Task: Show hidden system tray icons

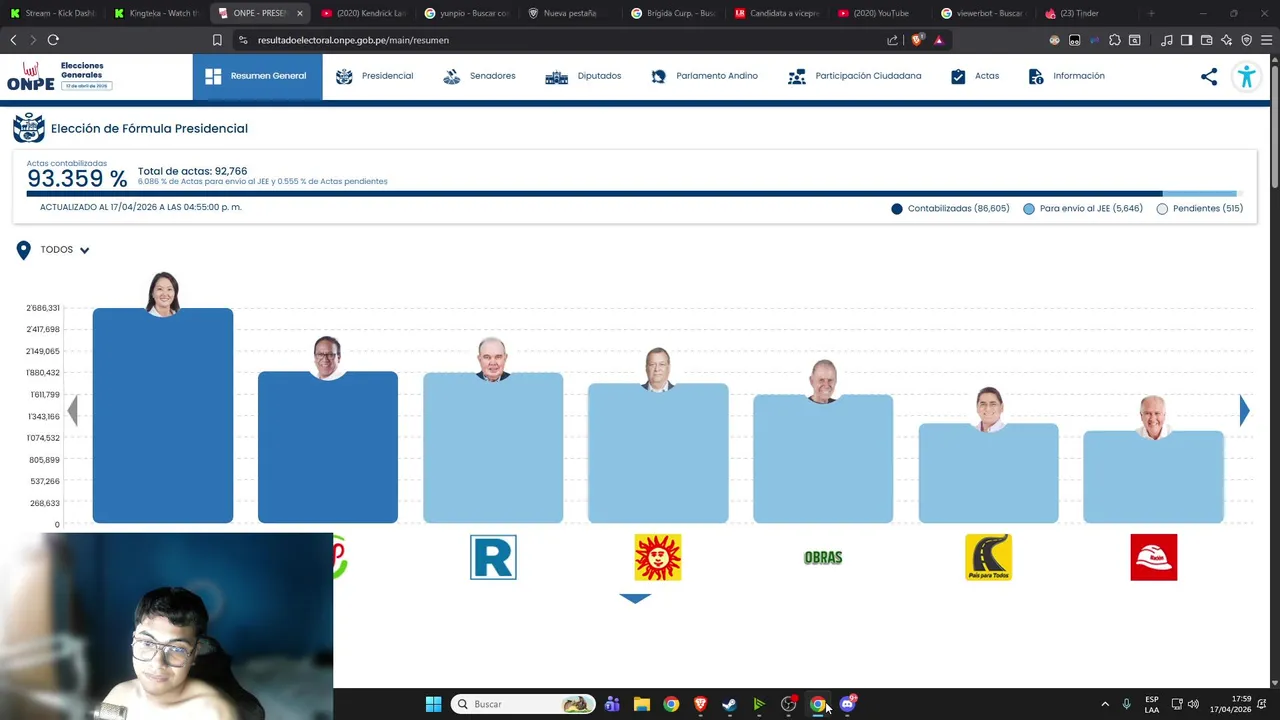Action: pyautogui.click(x=1105, y=704)
